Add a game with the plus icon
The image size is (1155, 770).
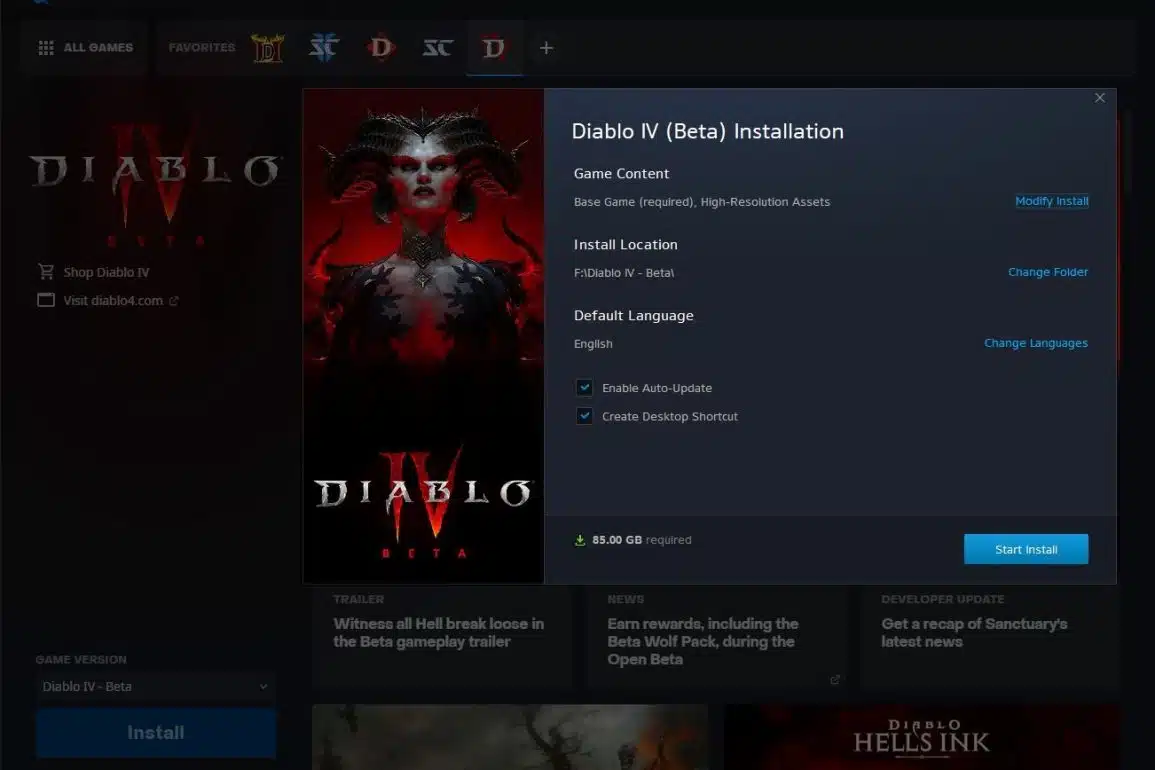(546, 48)
